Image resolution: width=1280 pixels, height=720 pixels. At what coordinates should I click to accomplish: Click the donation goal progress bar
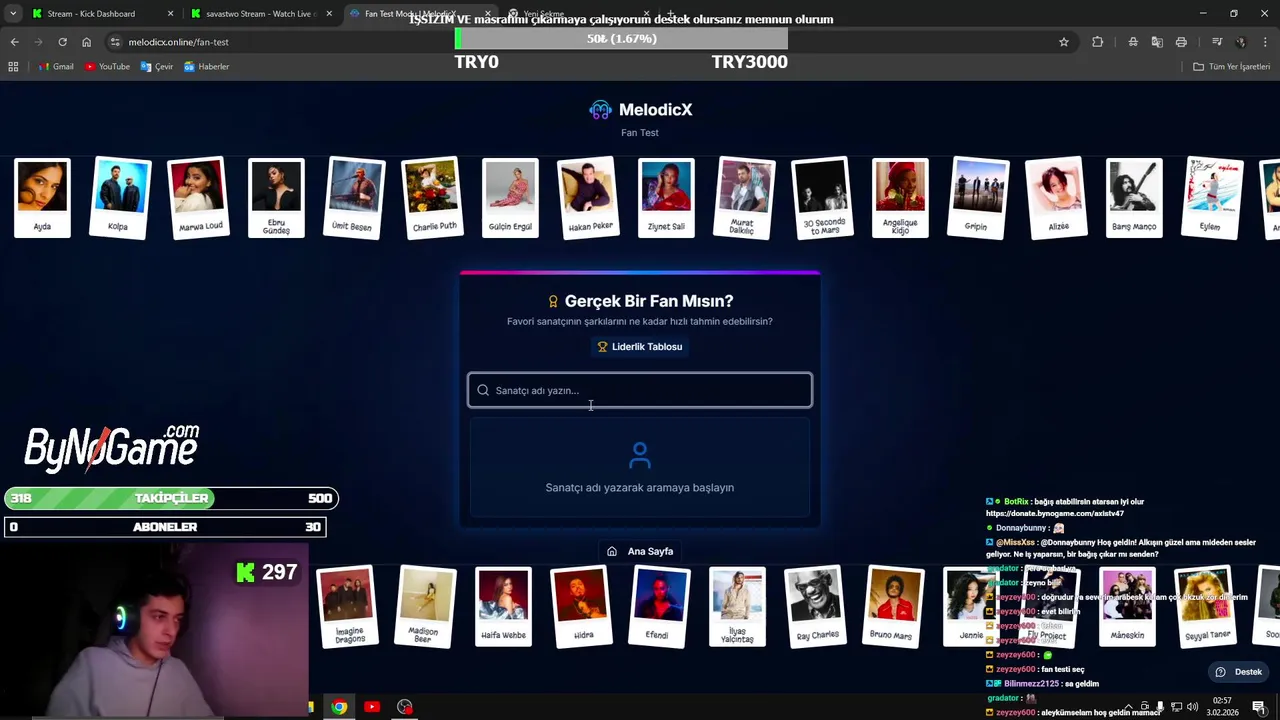coord(621,39)
